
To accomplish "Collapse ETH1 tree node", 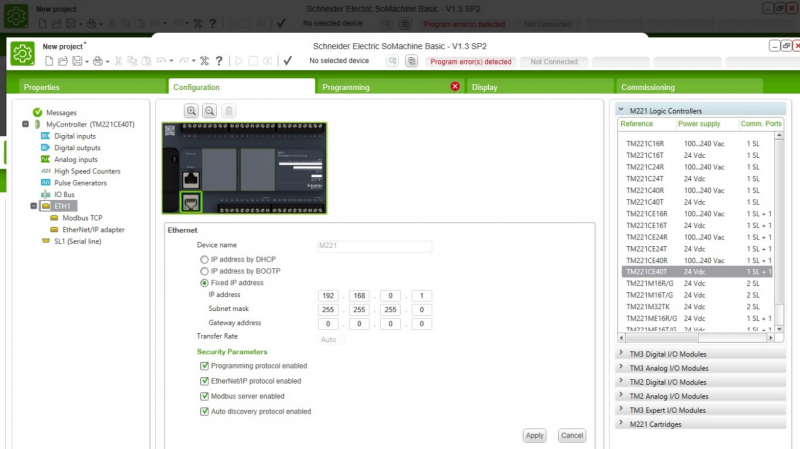I will (34, 206).
